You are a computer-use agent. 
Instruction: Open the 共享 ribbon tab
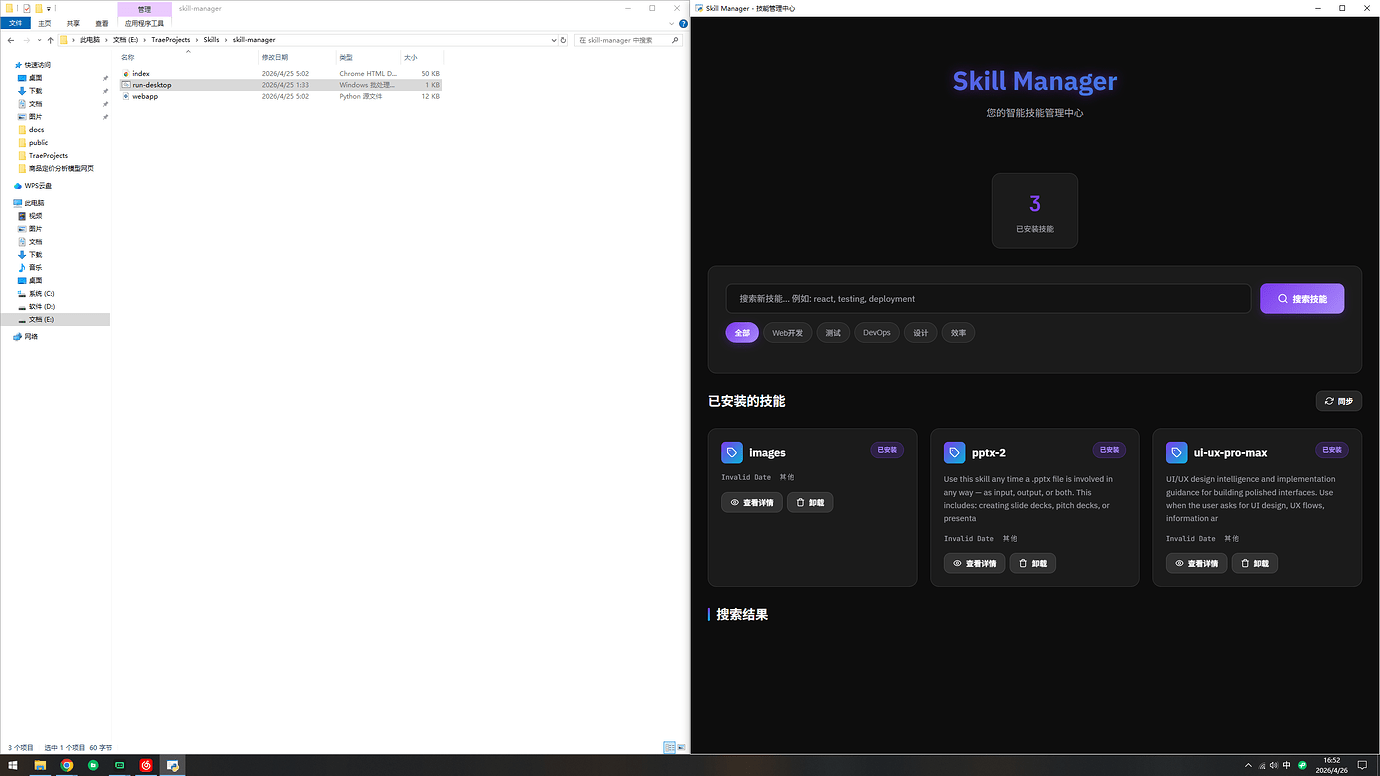point(73,23)
